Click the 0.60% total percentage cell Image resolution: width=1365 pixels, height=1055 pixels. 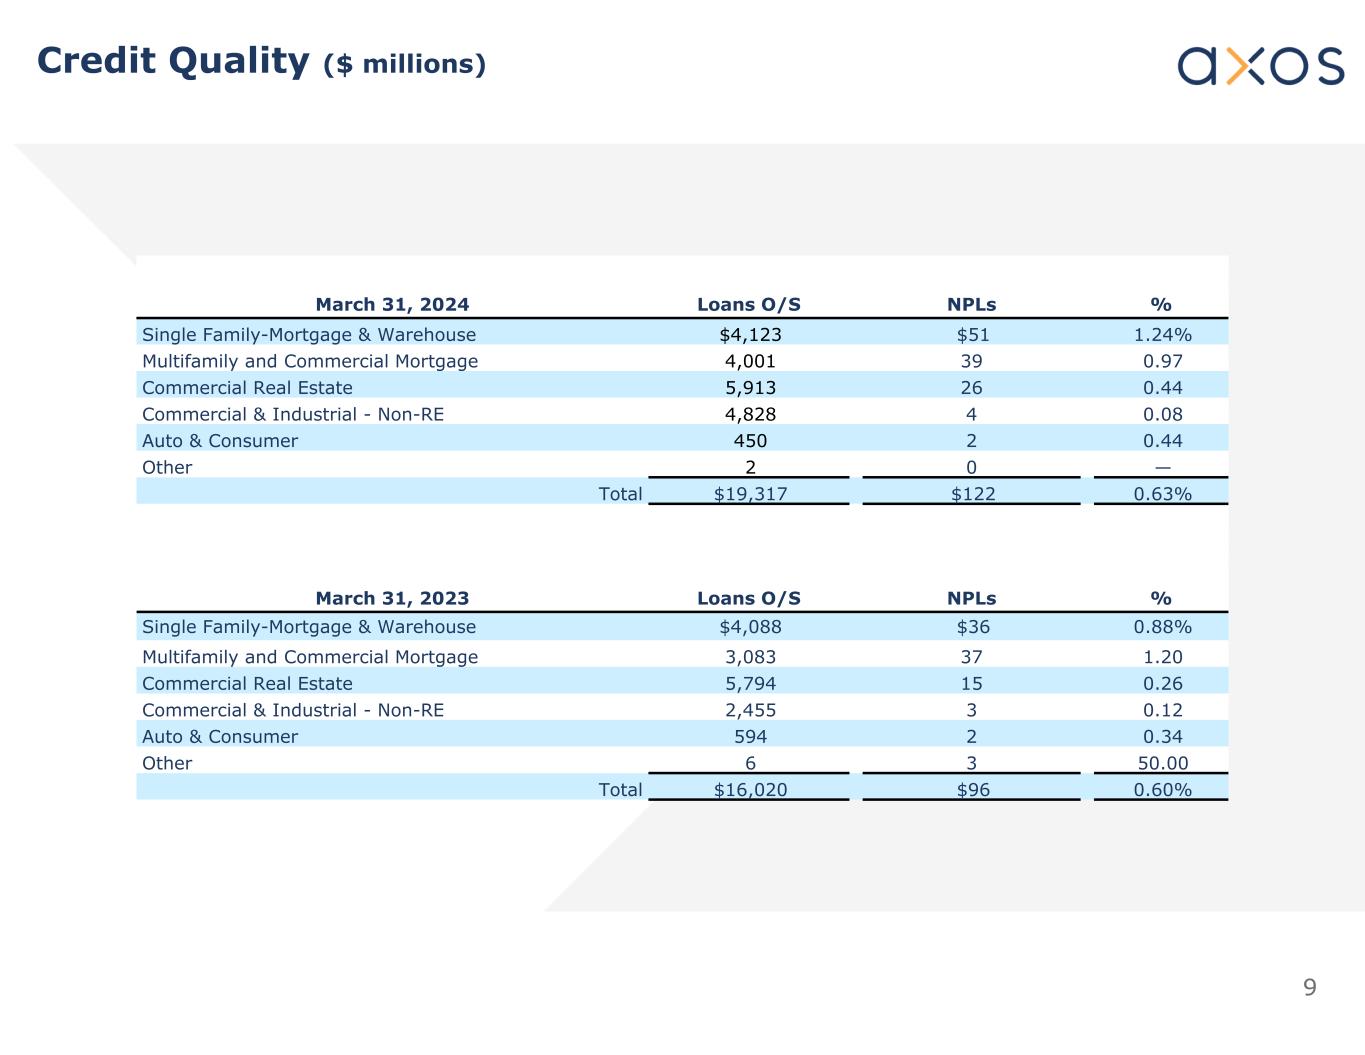(x=1162, y=789)
